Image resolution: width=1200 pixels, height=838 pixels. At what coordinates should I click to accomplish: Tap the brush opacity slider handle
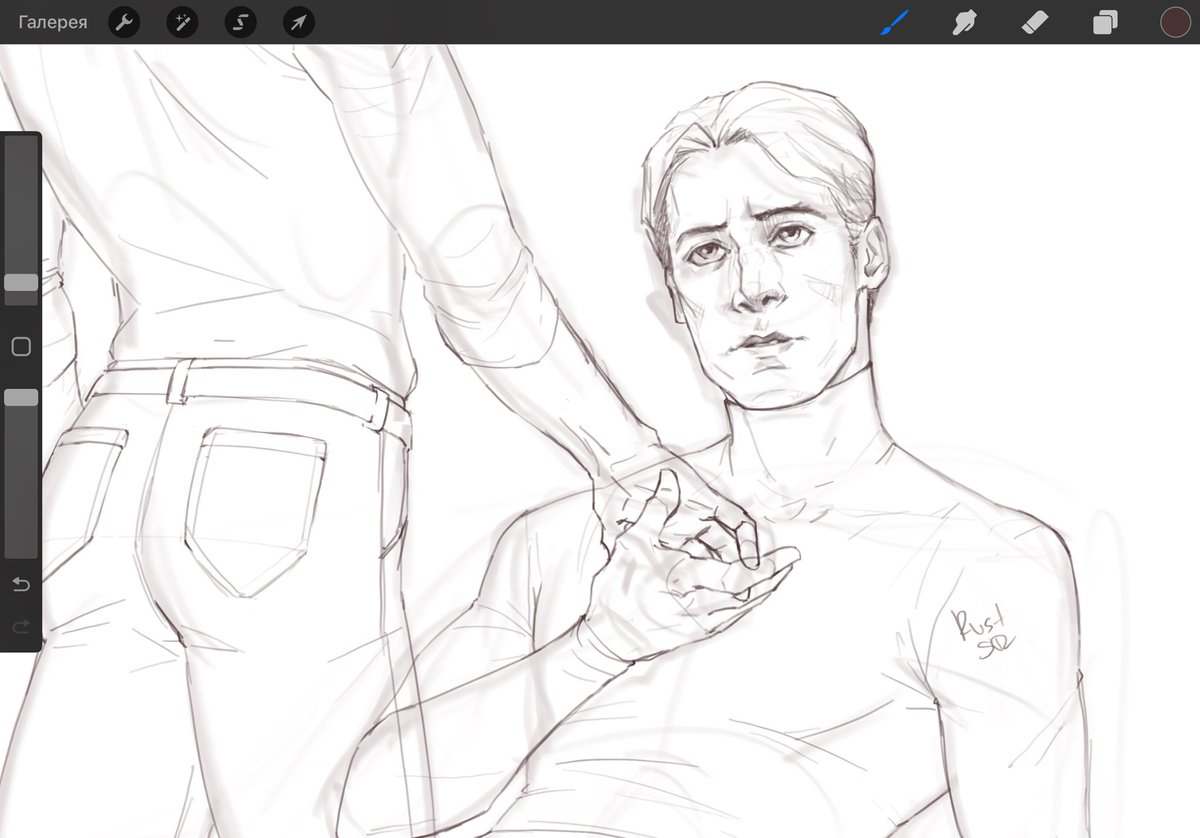pos(21,397)
